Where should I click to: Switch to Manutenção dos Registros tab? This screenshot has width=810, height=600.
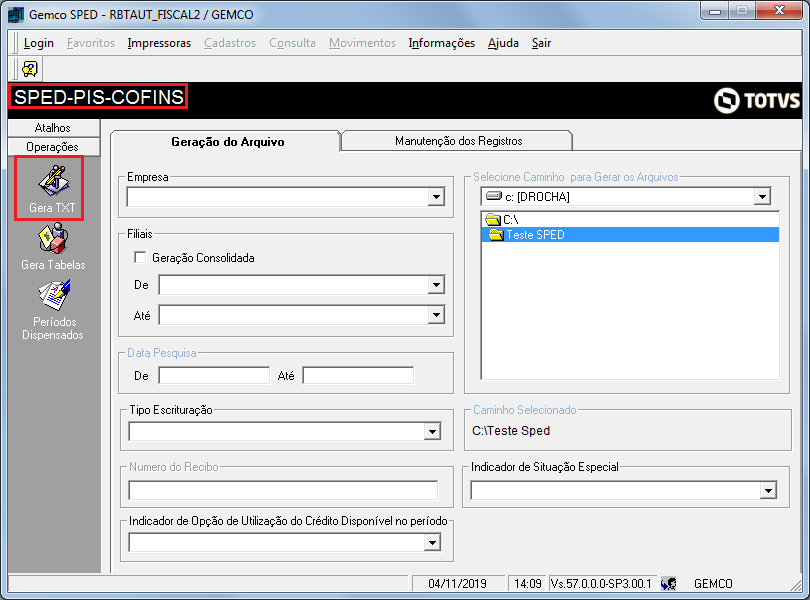pos(458,141)
